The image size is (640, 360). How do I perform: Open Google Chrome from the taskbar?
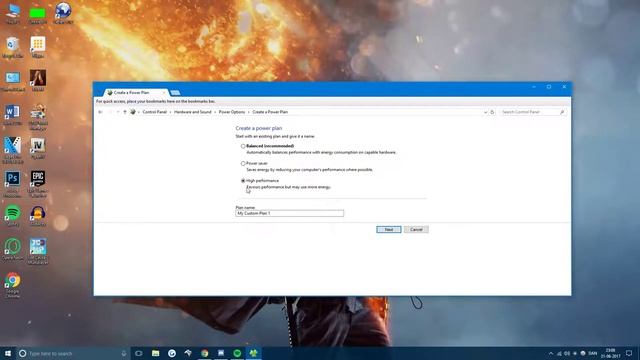204,353
